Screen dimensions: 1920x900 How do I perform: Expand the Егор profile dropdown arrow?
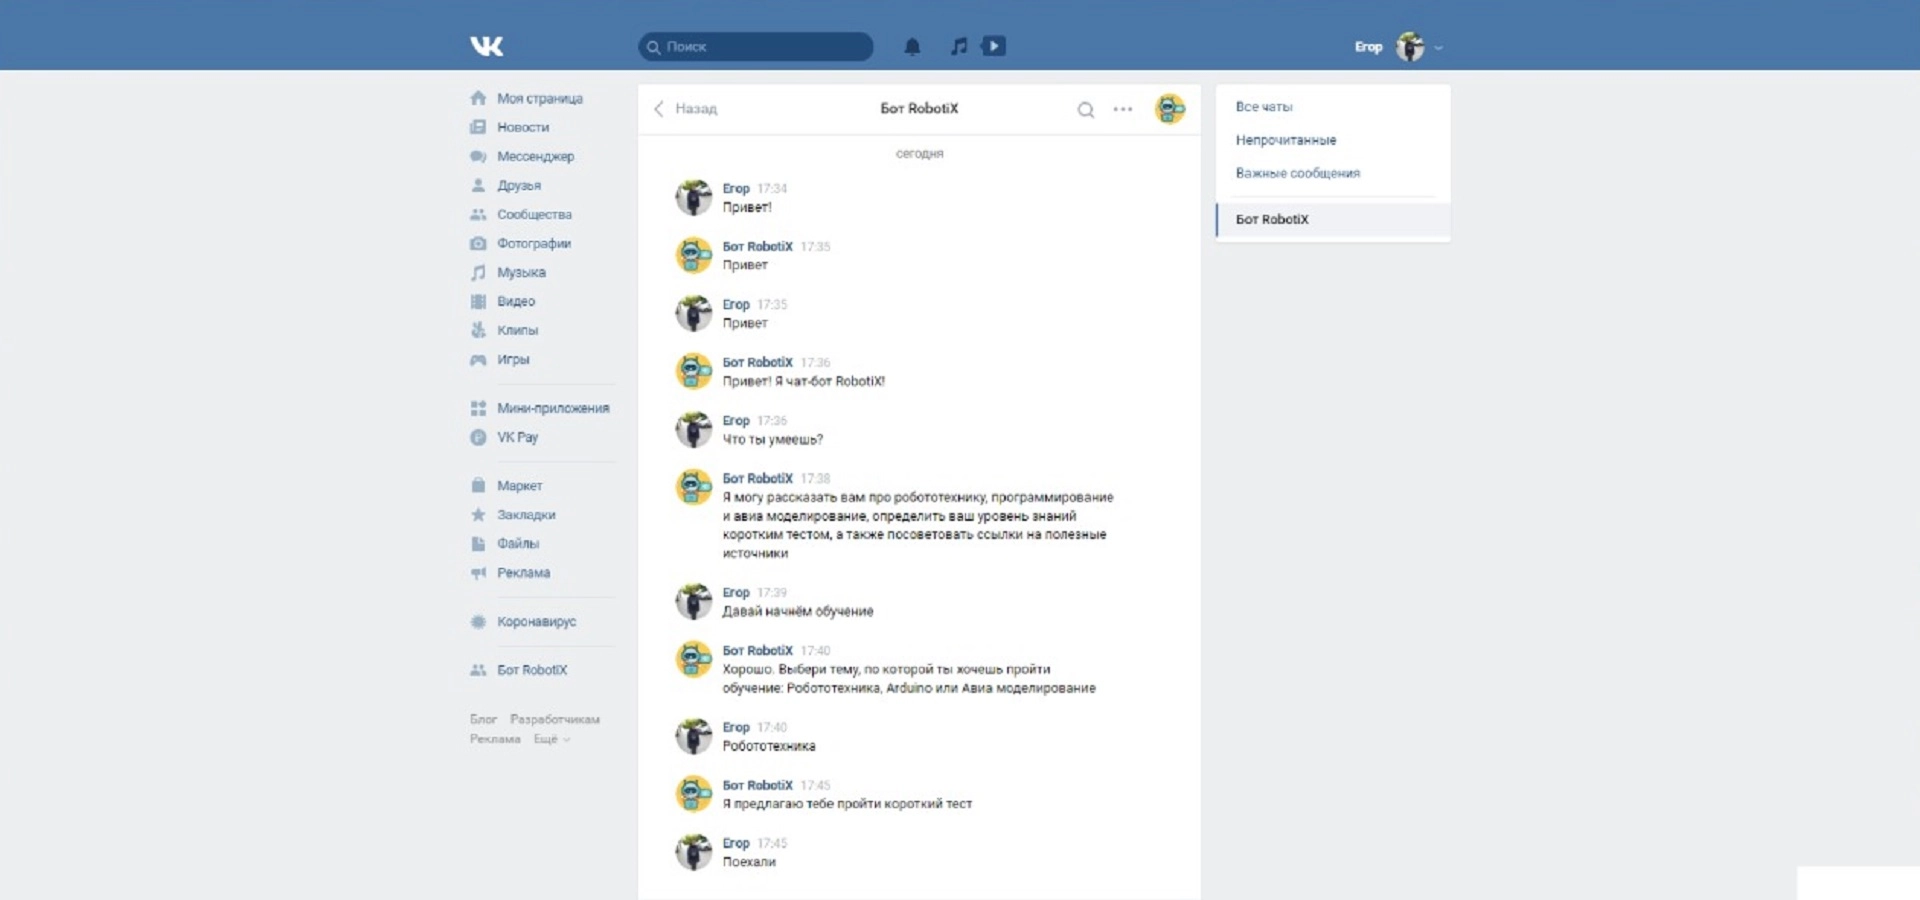(1439, 48)
